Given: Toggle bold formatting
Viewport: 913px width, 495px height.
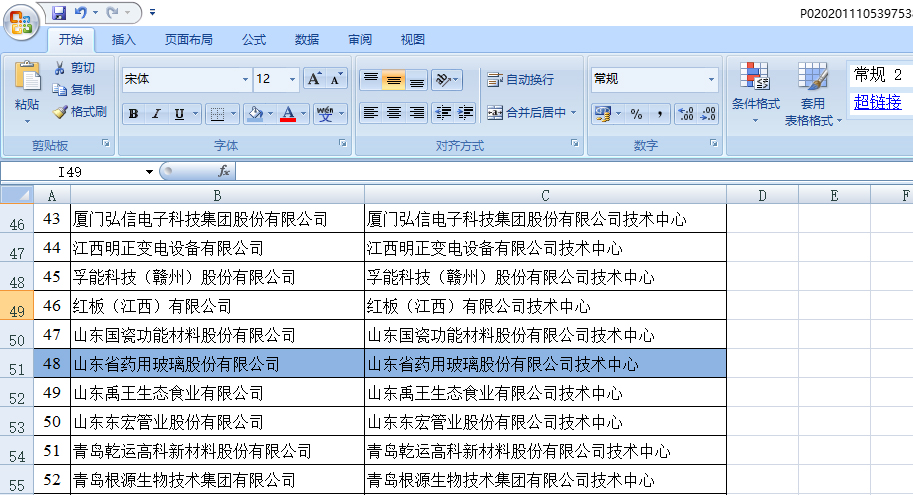Looking at the screenshot, I should click(133, 114).
